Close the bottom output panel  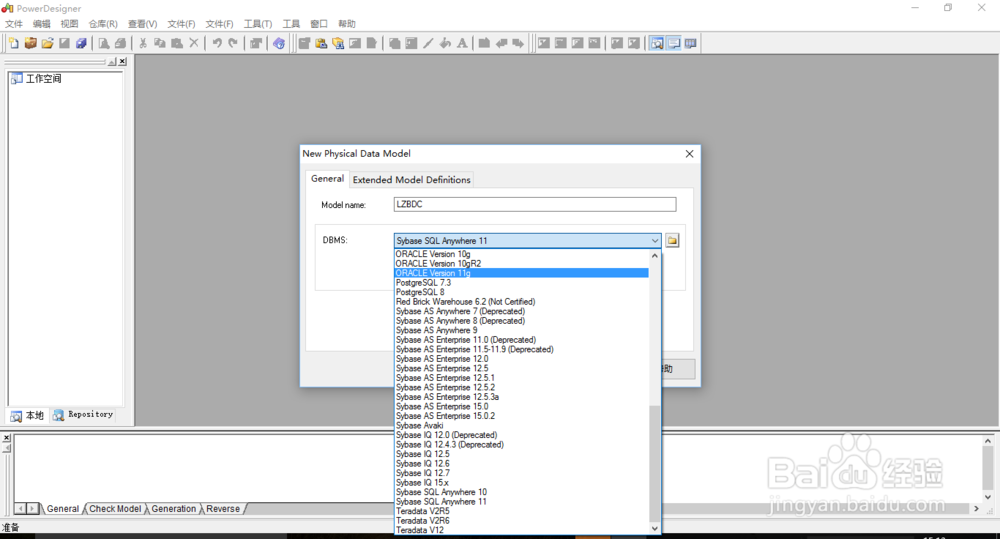coord(6,438)
